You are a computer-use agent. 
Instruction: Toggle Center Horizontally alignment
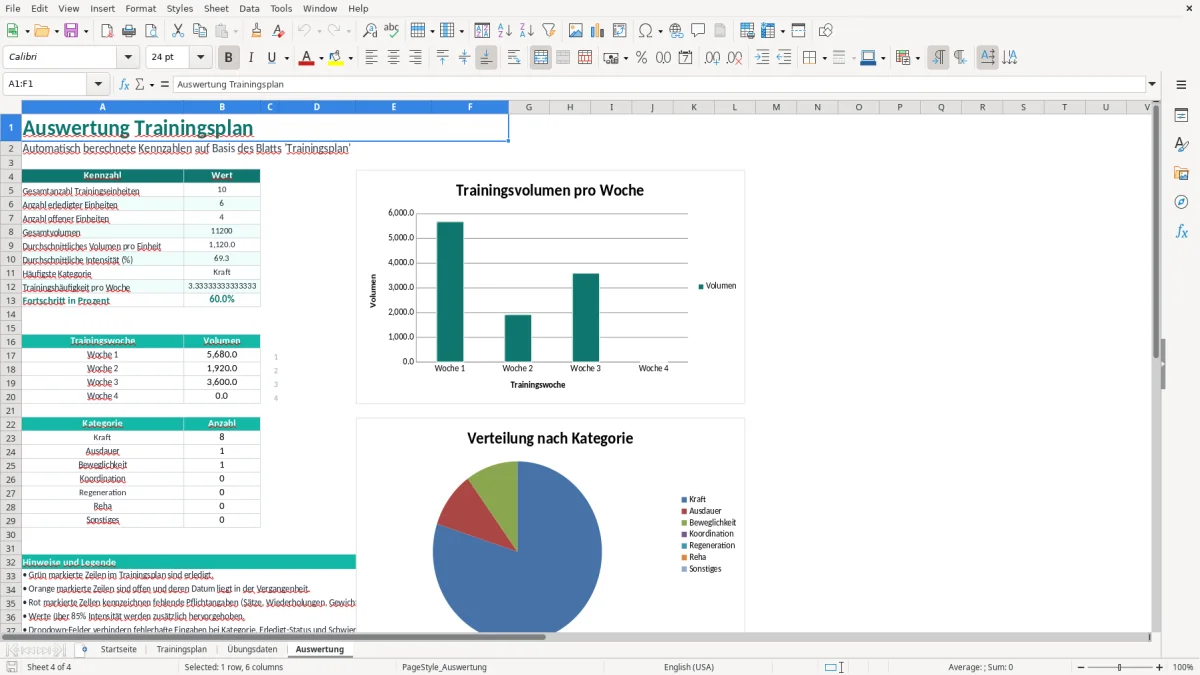pyautogui.click(x=393, y=58)
